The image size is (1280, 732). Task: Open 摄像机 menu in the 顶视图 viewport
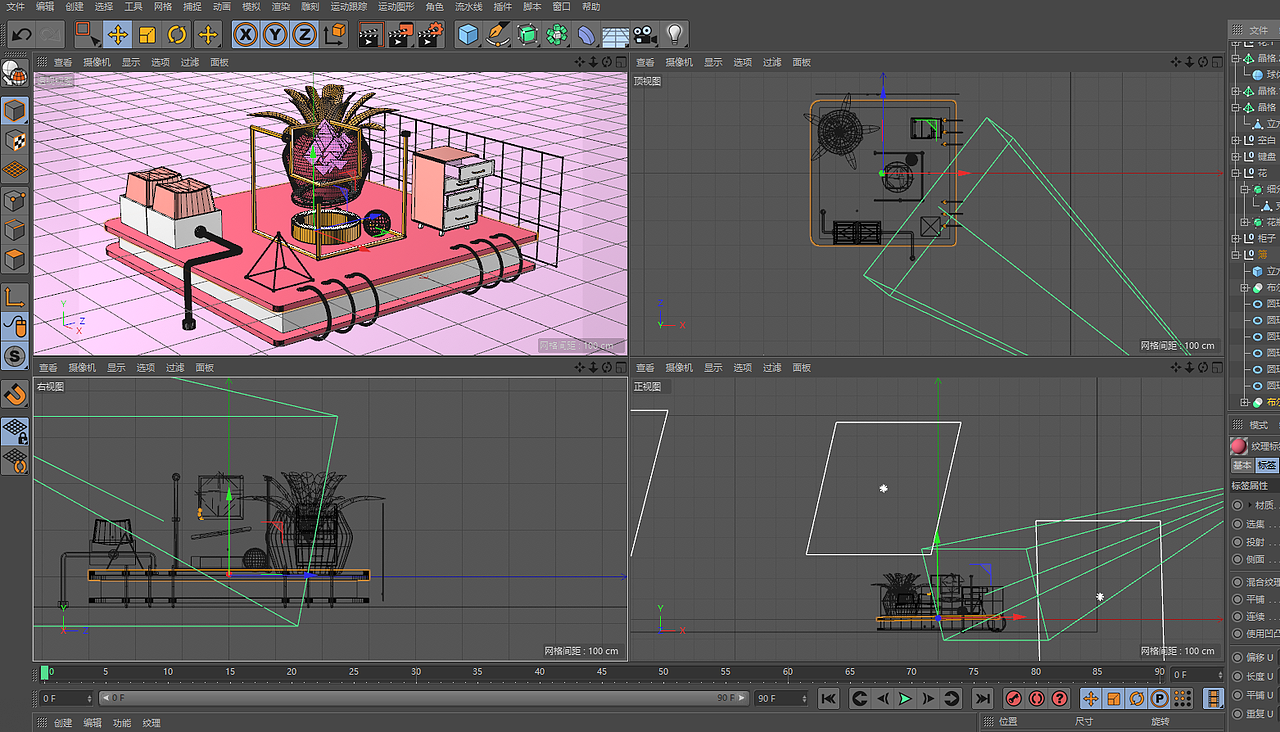pos(679,62)
